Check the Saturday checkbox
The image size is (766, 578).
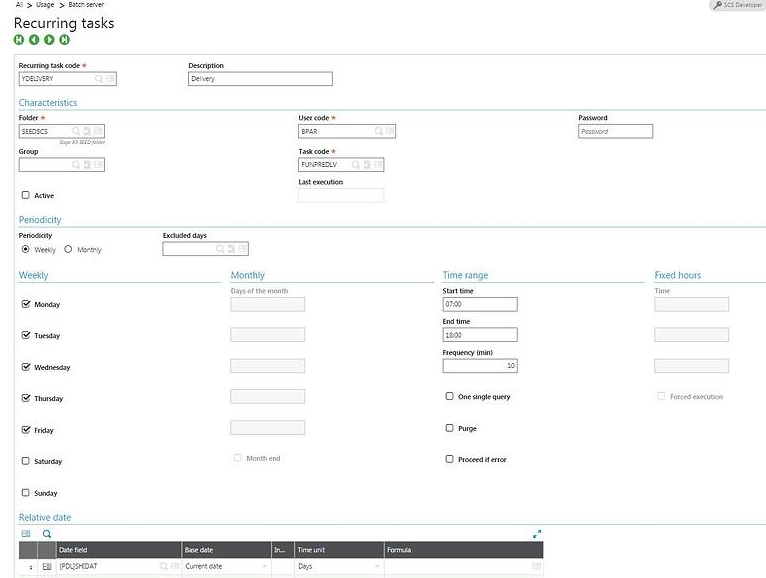(25, 461)
